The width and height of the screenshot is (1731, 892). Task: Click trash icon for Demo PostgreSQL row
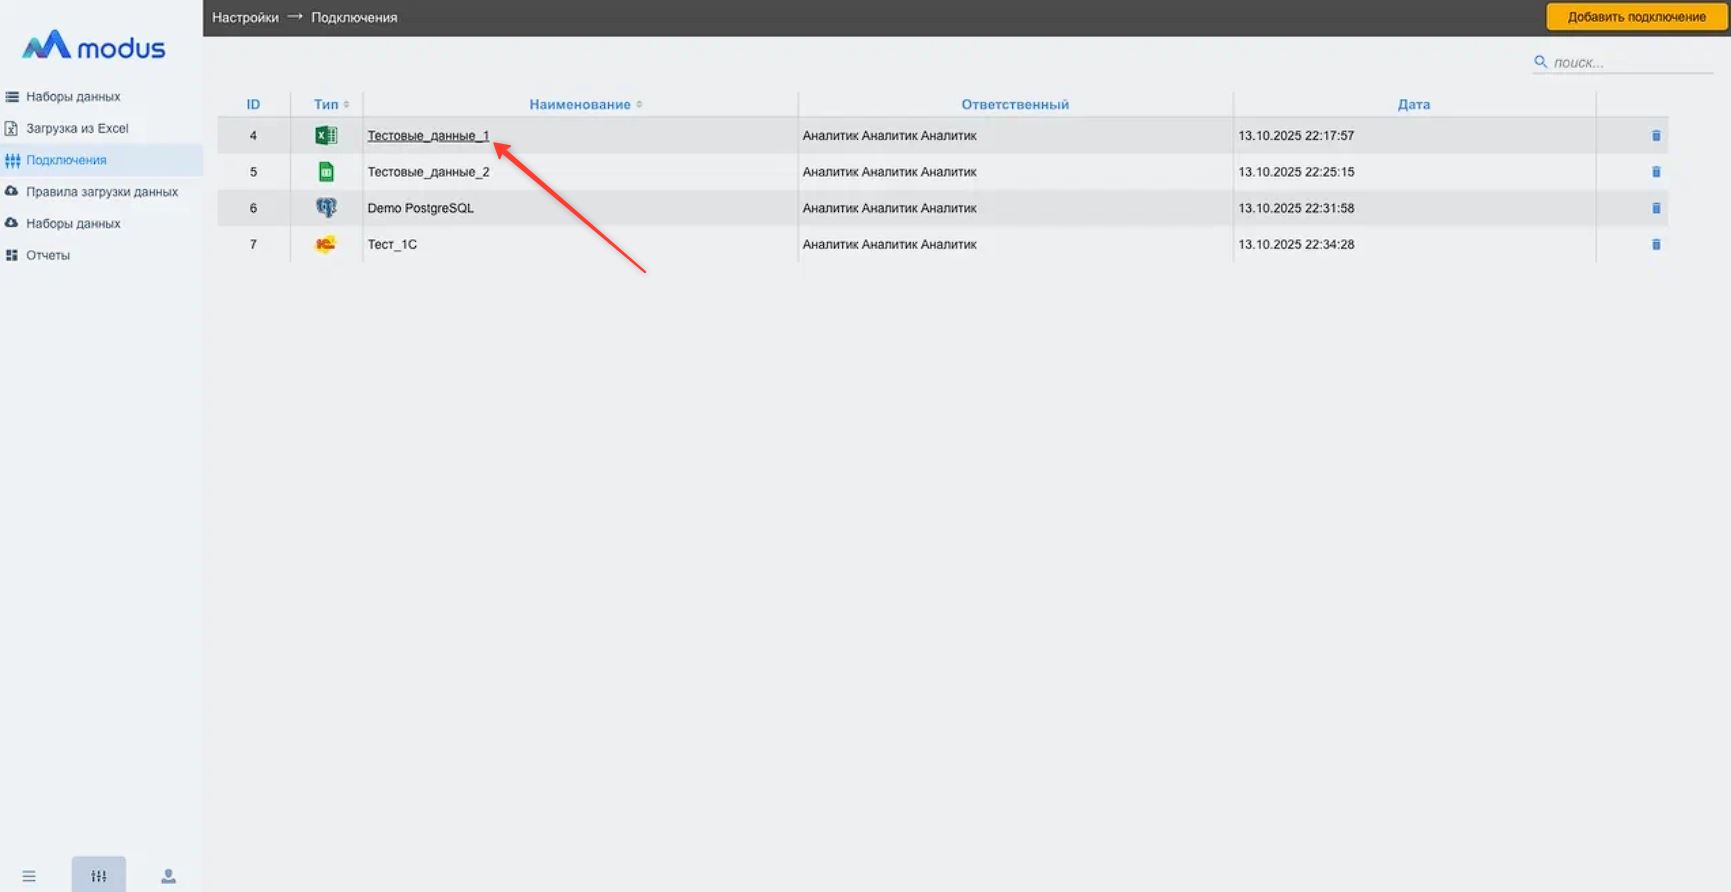pyautogui.click(x=1655, y=208)
